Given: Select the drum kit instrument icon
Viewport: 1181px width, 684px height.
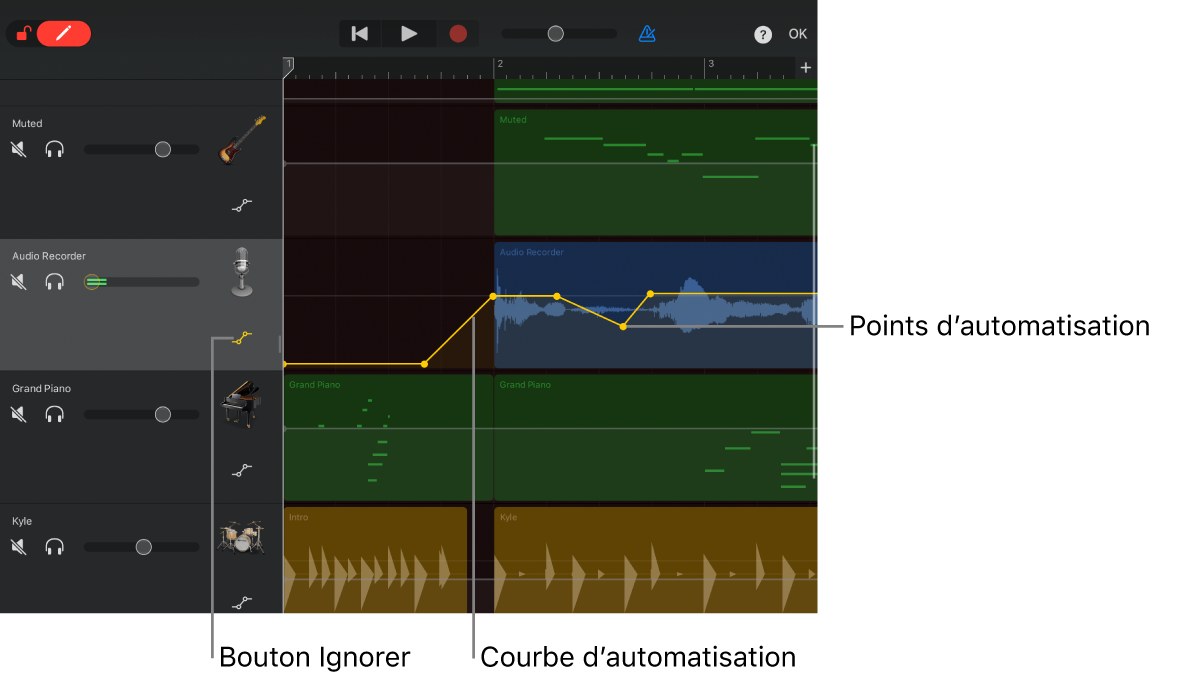Looking at the screenshot, I should (x=242, y=537).
